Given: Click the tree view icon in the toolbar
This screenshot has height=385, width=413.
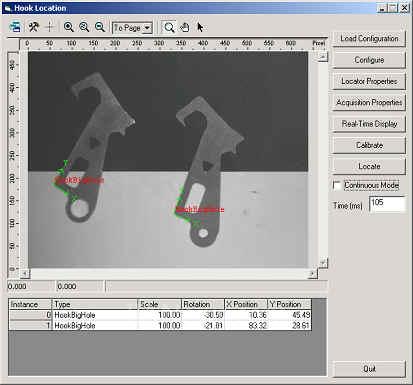Looking at the screenshot, I should pyautogui.click(x=15, y=27).
